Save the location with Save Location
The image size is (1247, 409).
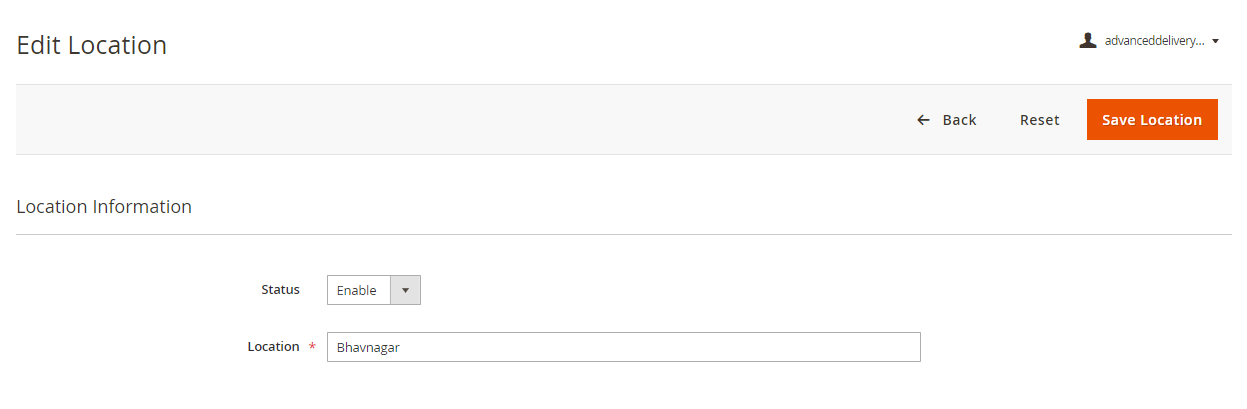(x=1151, y=120)
